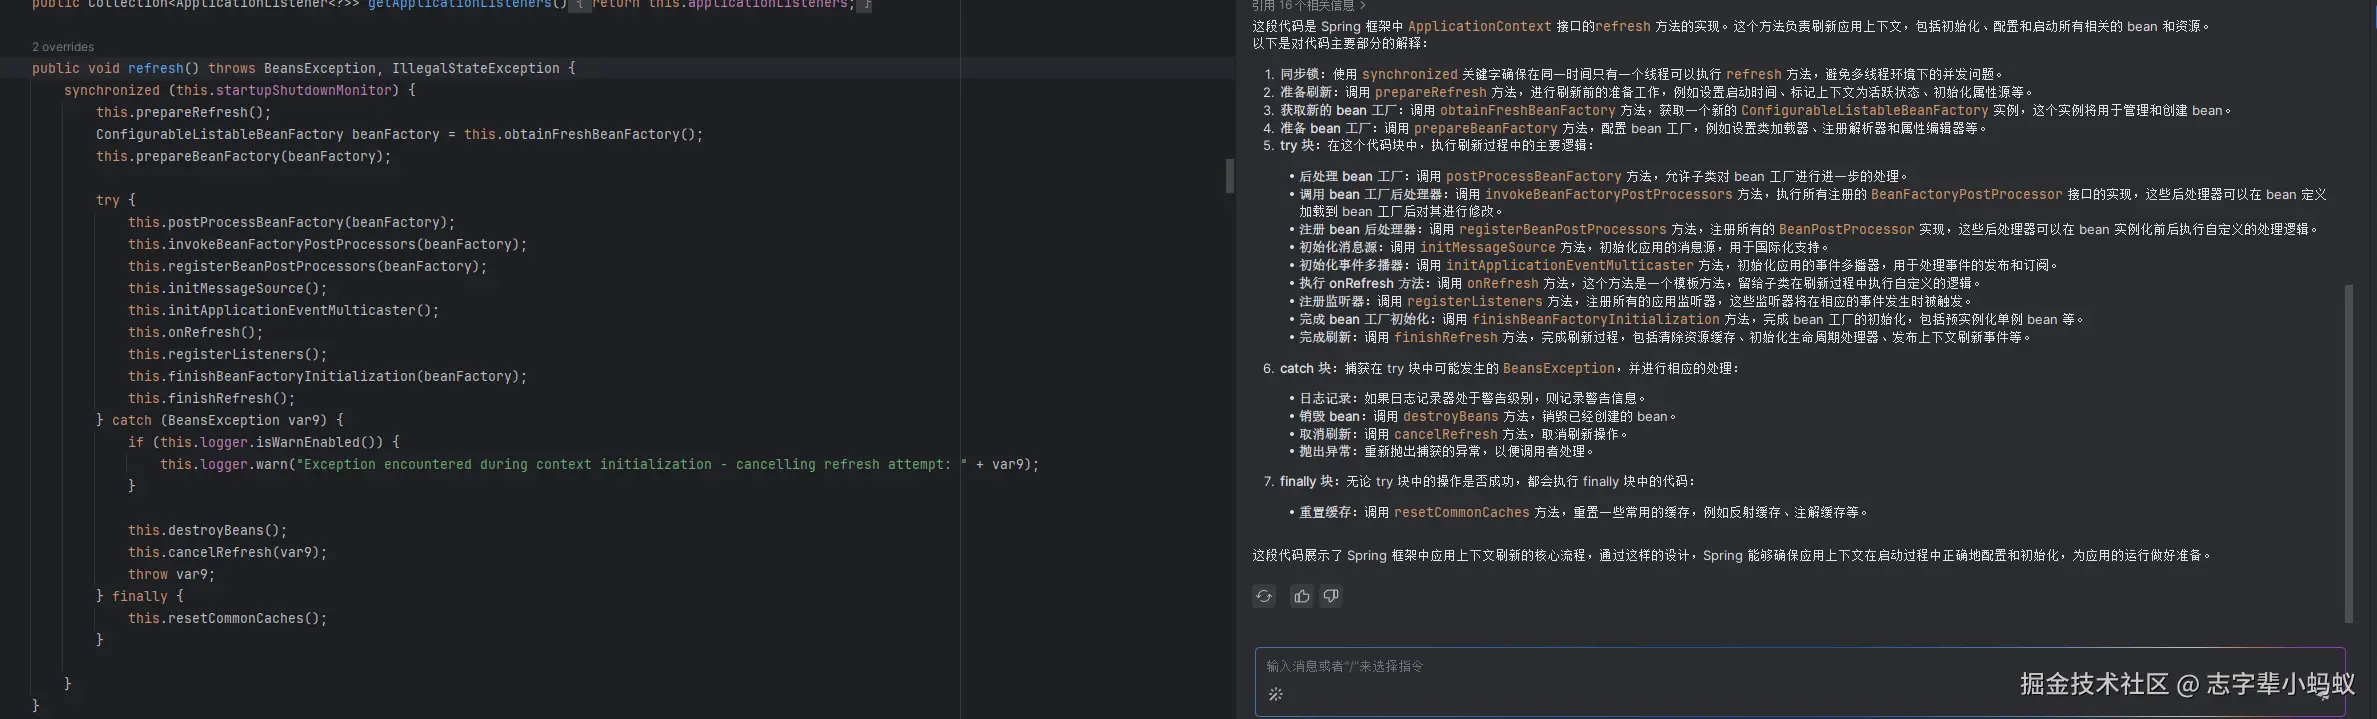
Task: Give the answer a thumbs up
Action: pyautogui.click(x=1301, y=596)
